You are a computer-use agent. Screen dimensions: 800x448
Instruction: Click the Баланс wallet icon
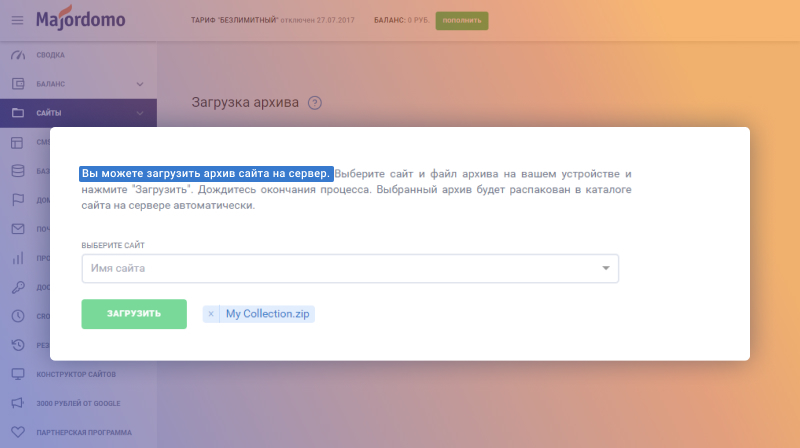click(x=17, y=83)
